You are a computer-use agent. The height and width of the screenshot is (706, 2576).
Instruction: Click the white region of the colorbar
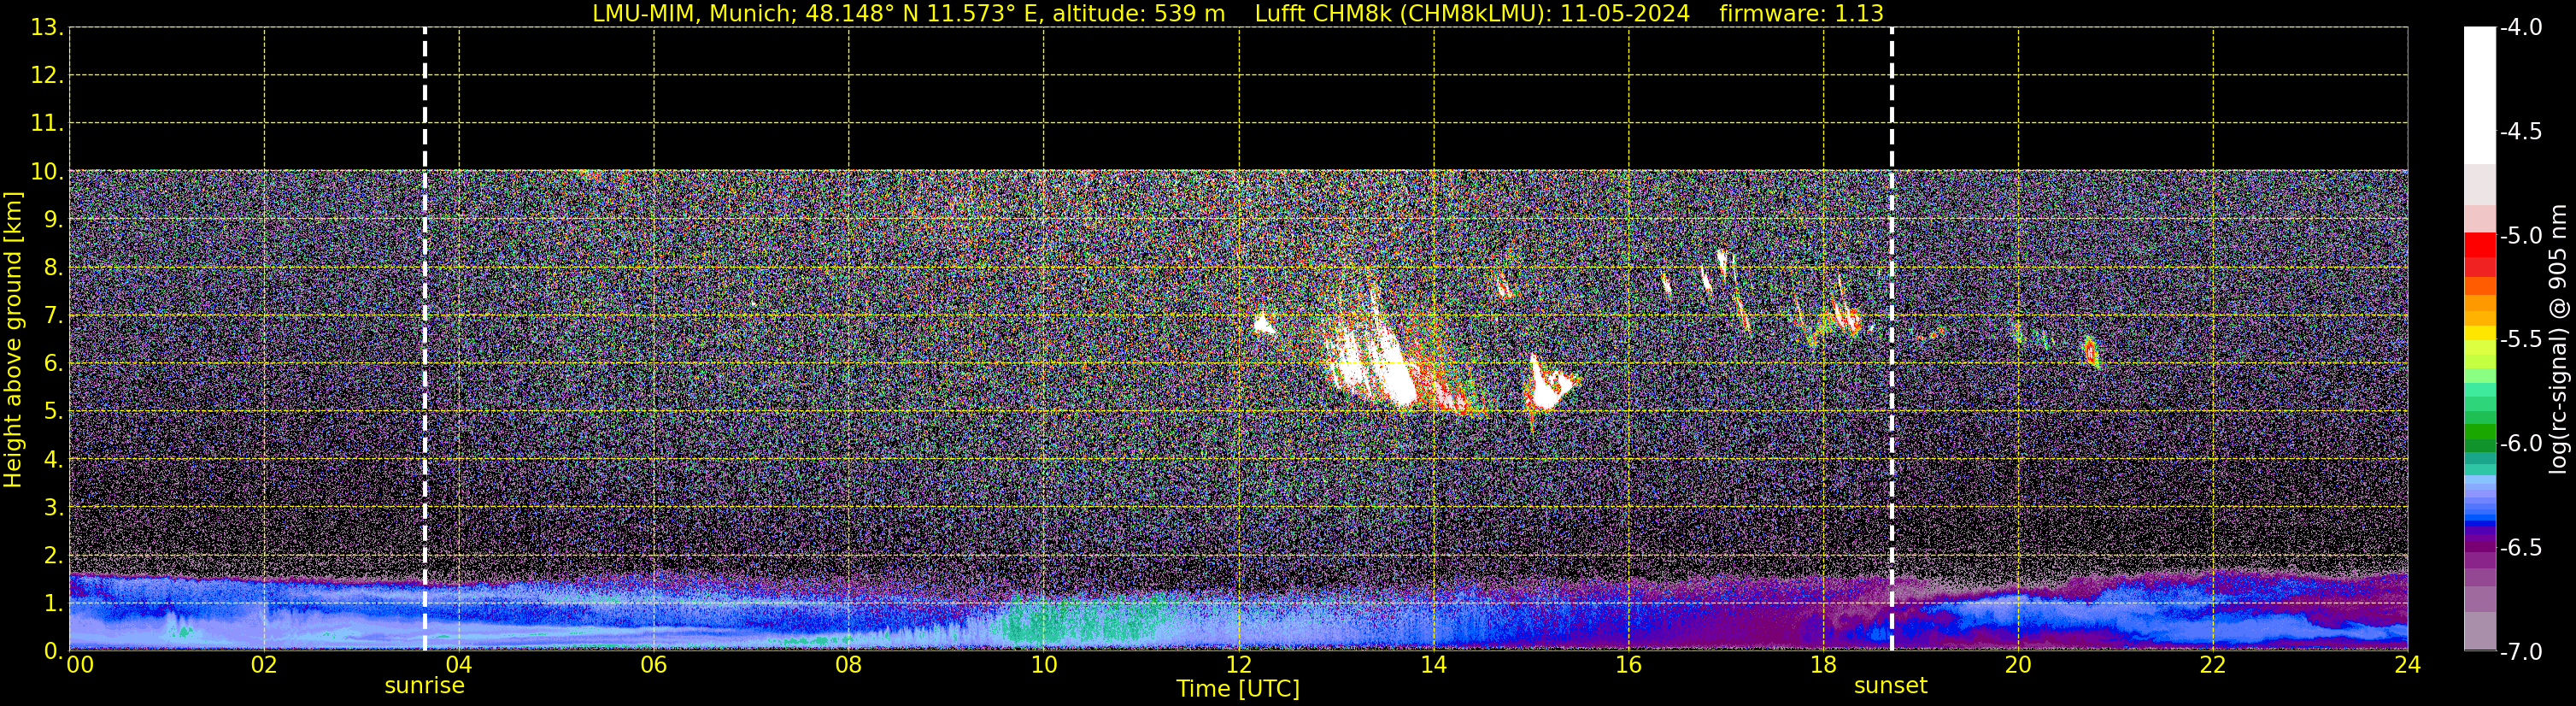[2480, 95]
